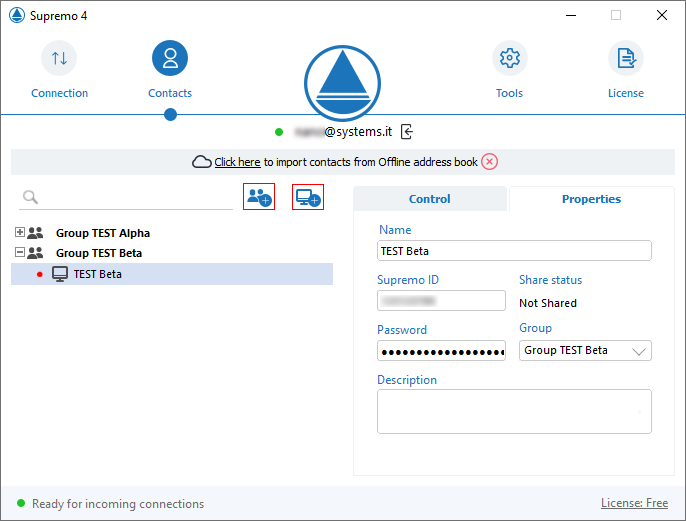Image resolution: width=686 pixels, height=521 pixels.
Task: Close the Supremo window
Action: (x=662, y=15)
